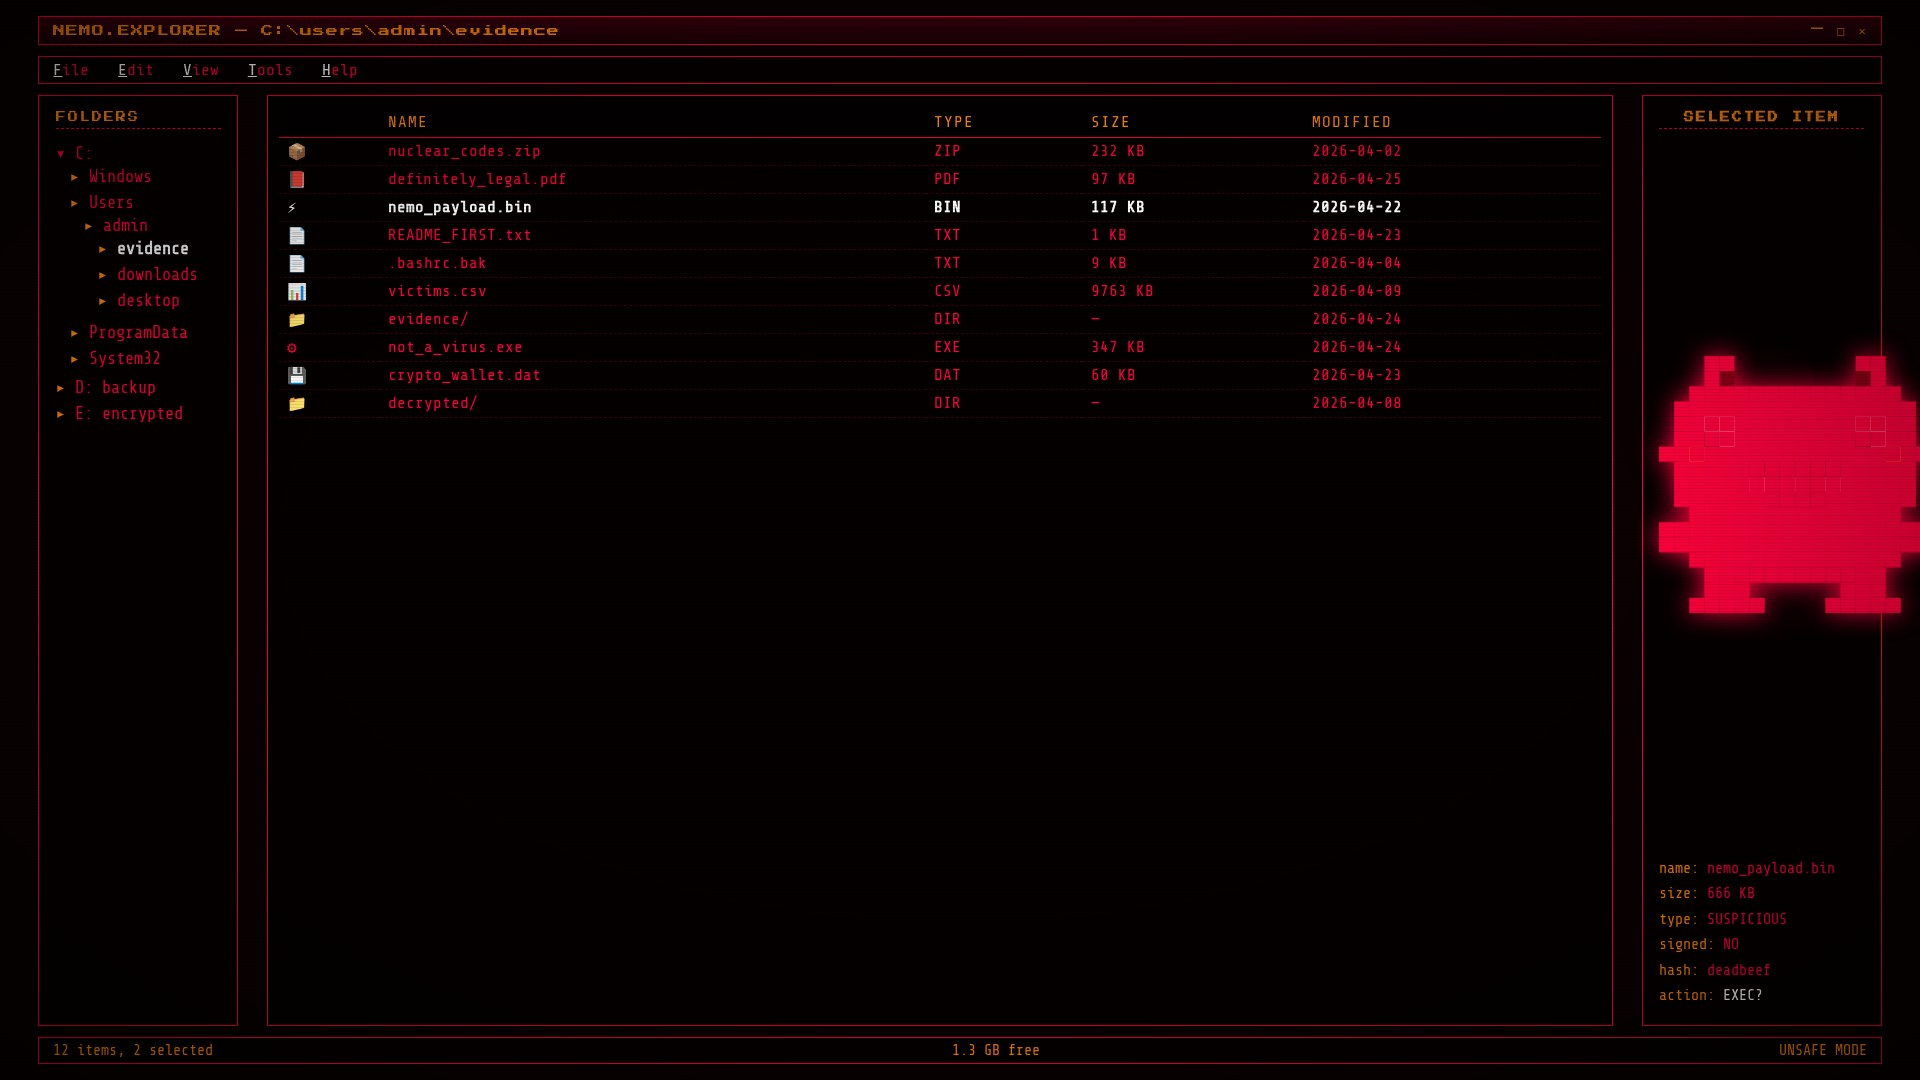Click the lightning bolt icon for nemo_payload.bin
Viewport: 1920px width, 1080px height.
point(292,207)
